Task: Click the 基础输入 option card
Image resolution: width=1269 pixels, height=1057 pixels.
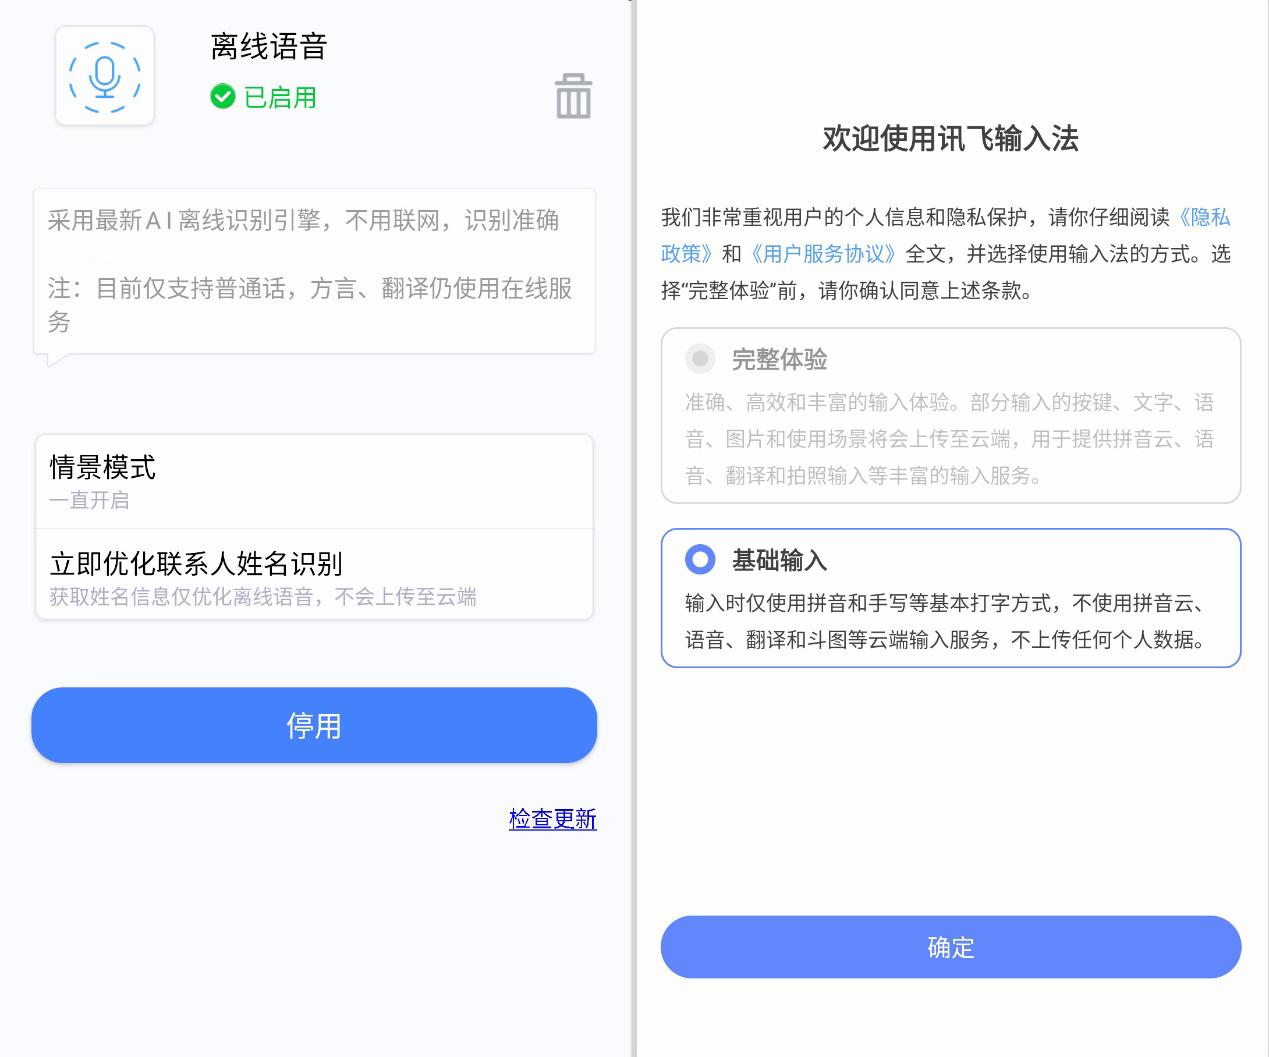Action: click(950, 597)
